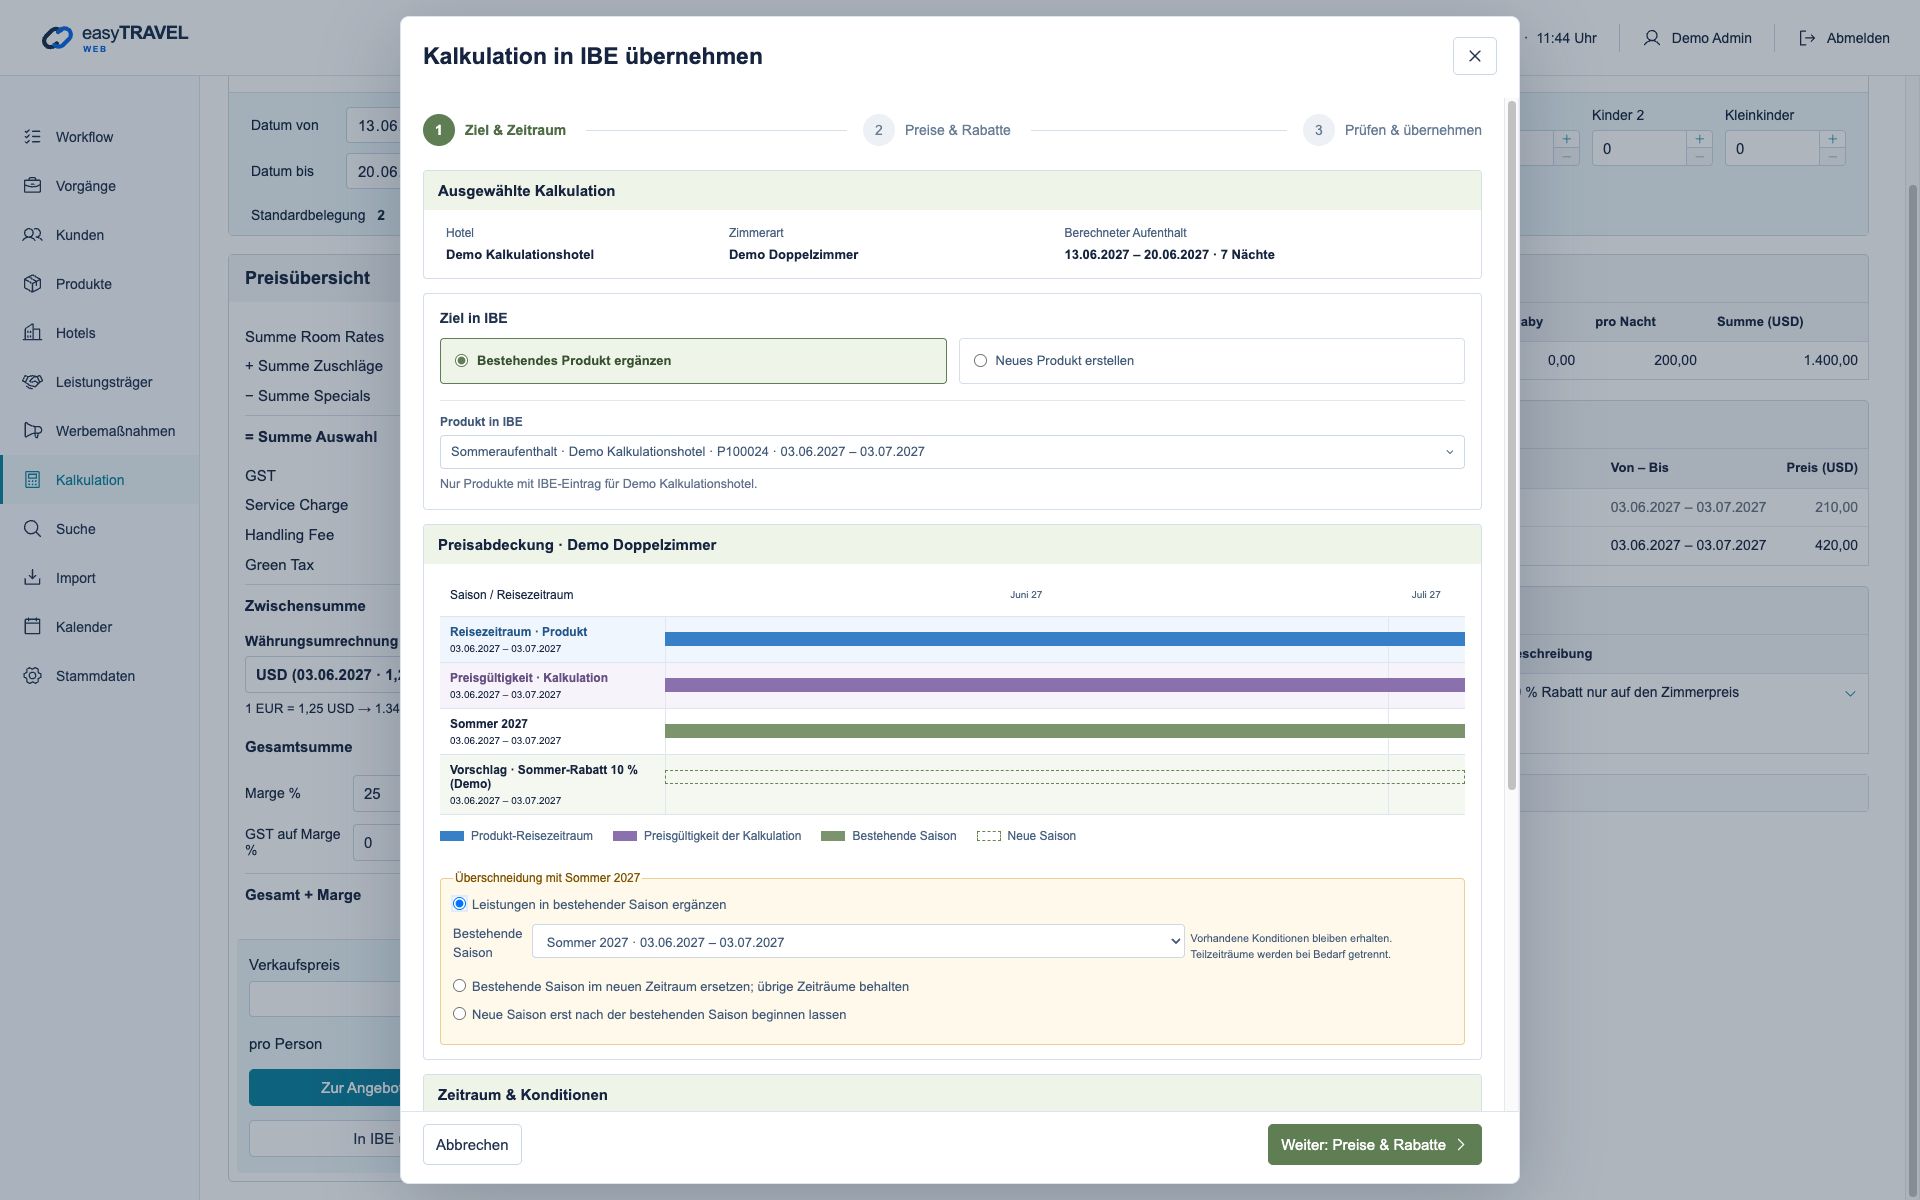Open Kalkulation in the sidebar menu
This screenshot has height=1200, width=1920.
[x=99, y=480]
